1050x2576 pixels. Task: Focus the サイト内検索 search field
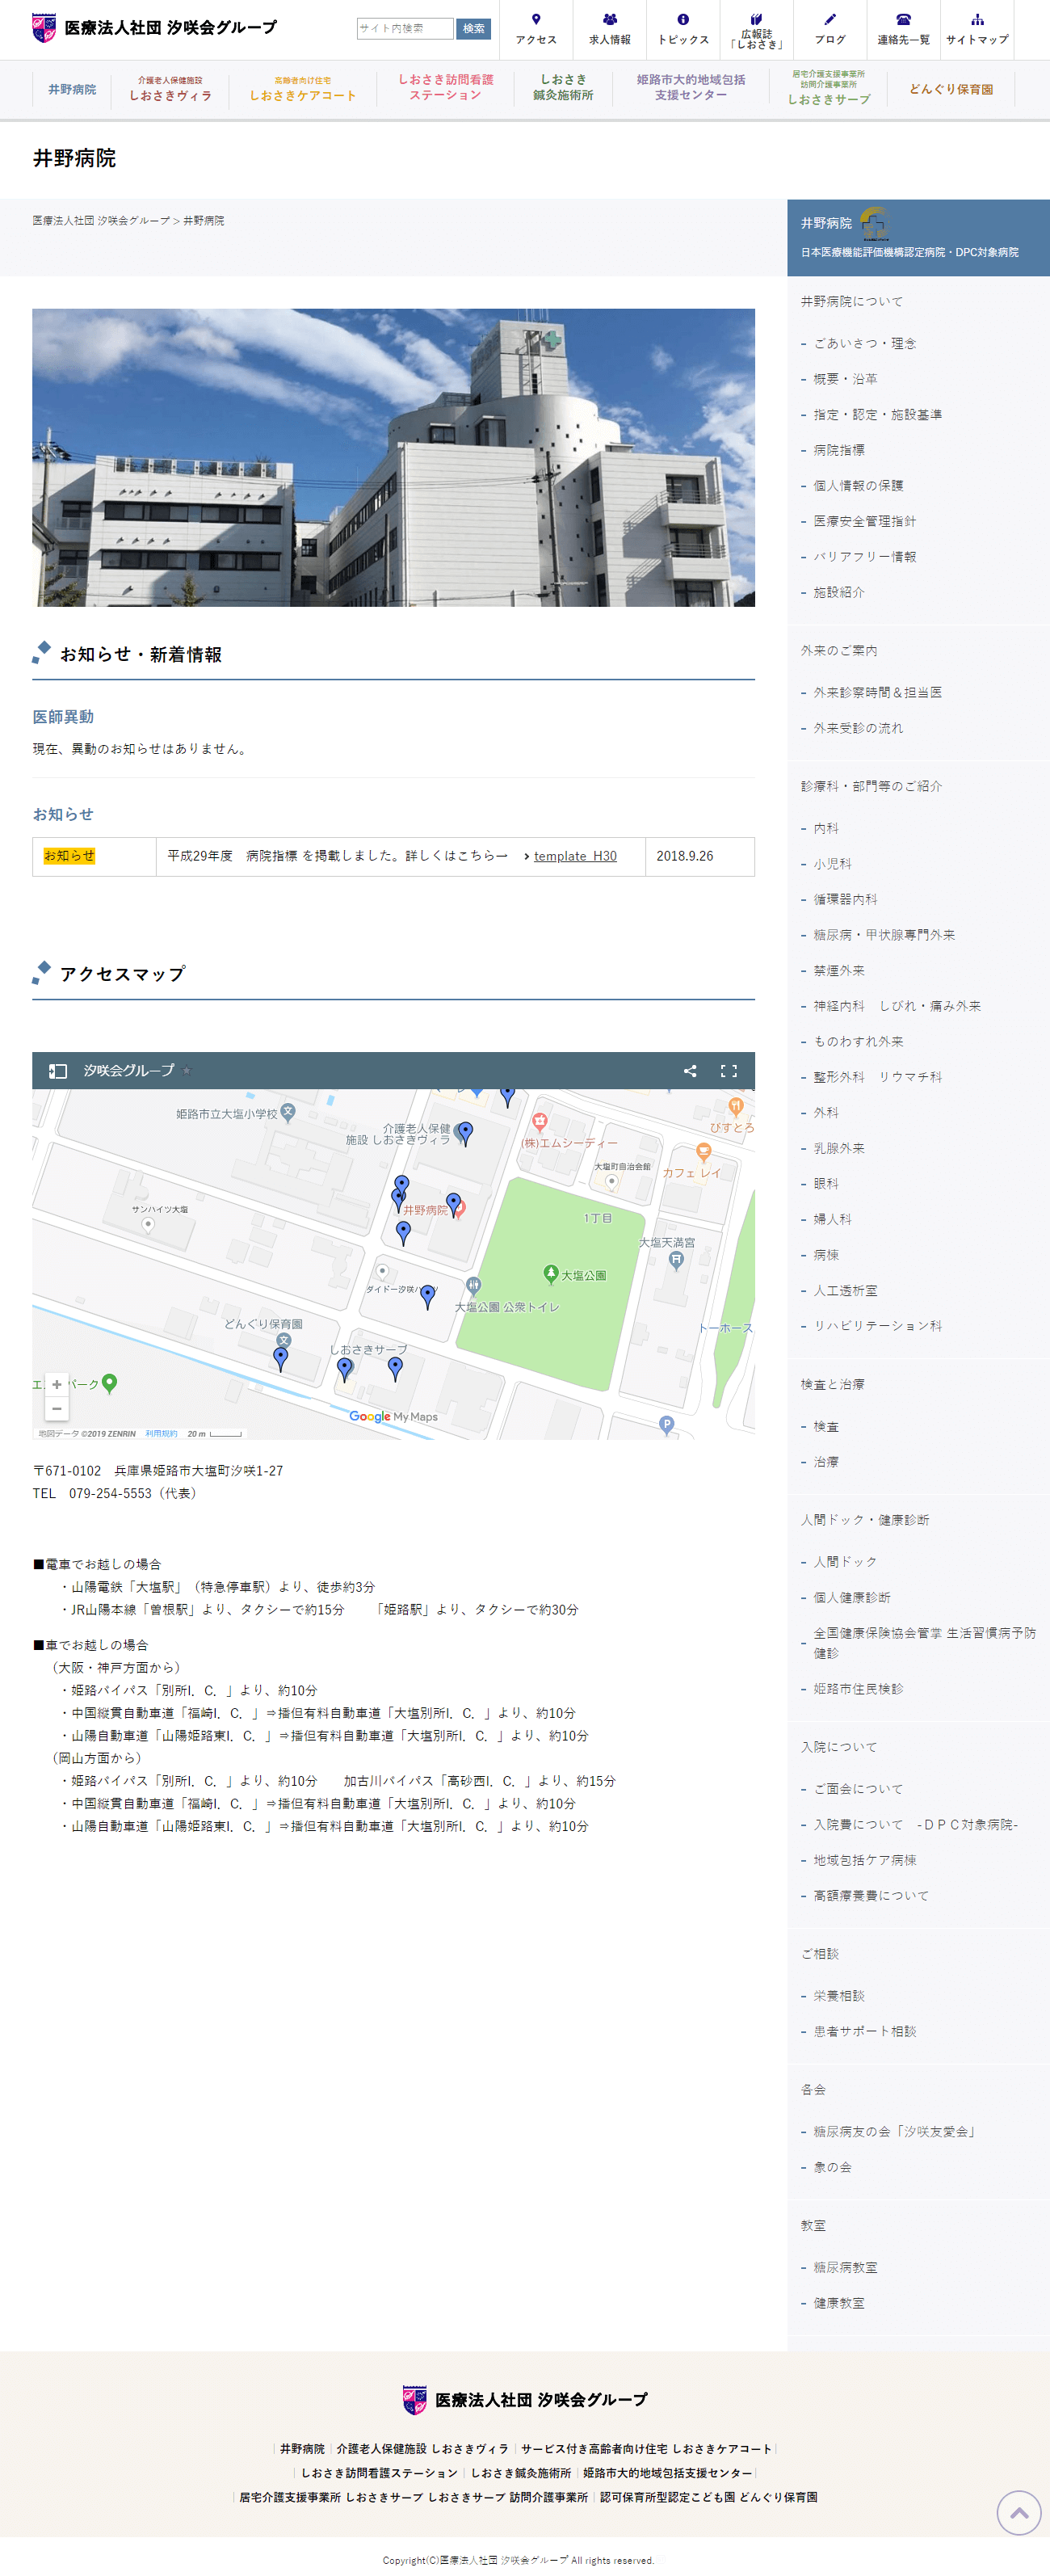[405, 28]
